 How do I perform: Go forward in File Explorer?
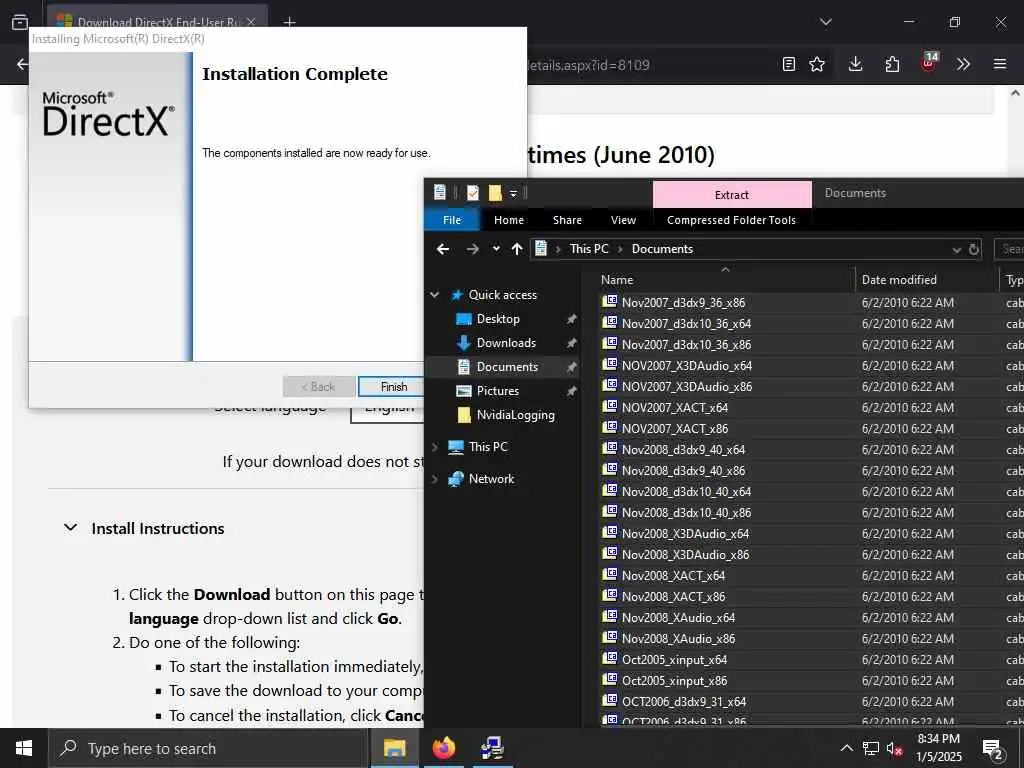pyautogui.click(x=472, y=249)
